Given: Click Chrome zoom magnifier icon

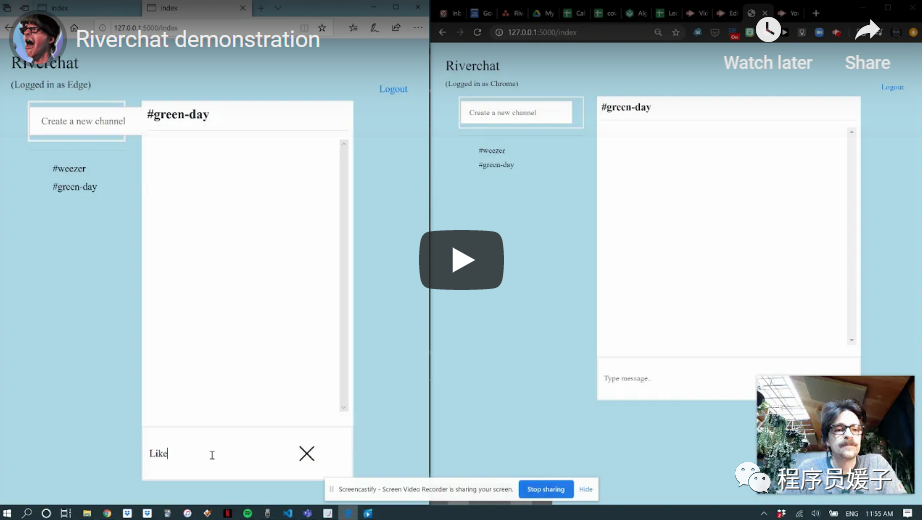Looking at the screenshot, I should (658, 32).
